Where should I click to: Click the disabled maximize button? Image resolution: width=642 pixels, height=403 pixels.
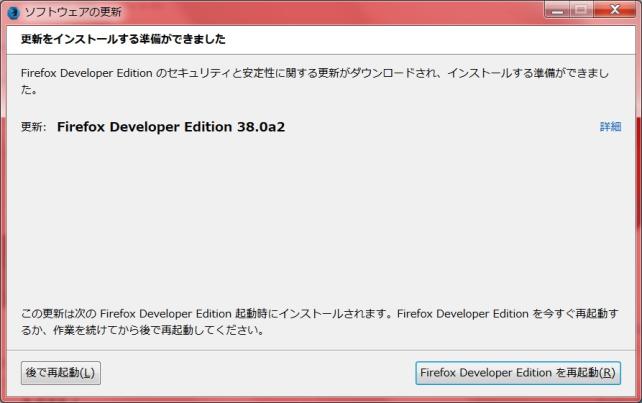coord(581,9)
